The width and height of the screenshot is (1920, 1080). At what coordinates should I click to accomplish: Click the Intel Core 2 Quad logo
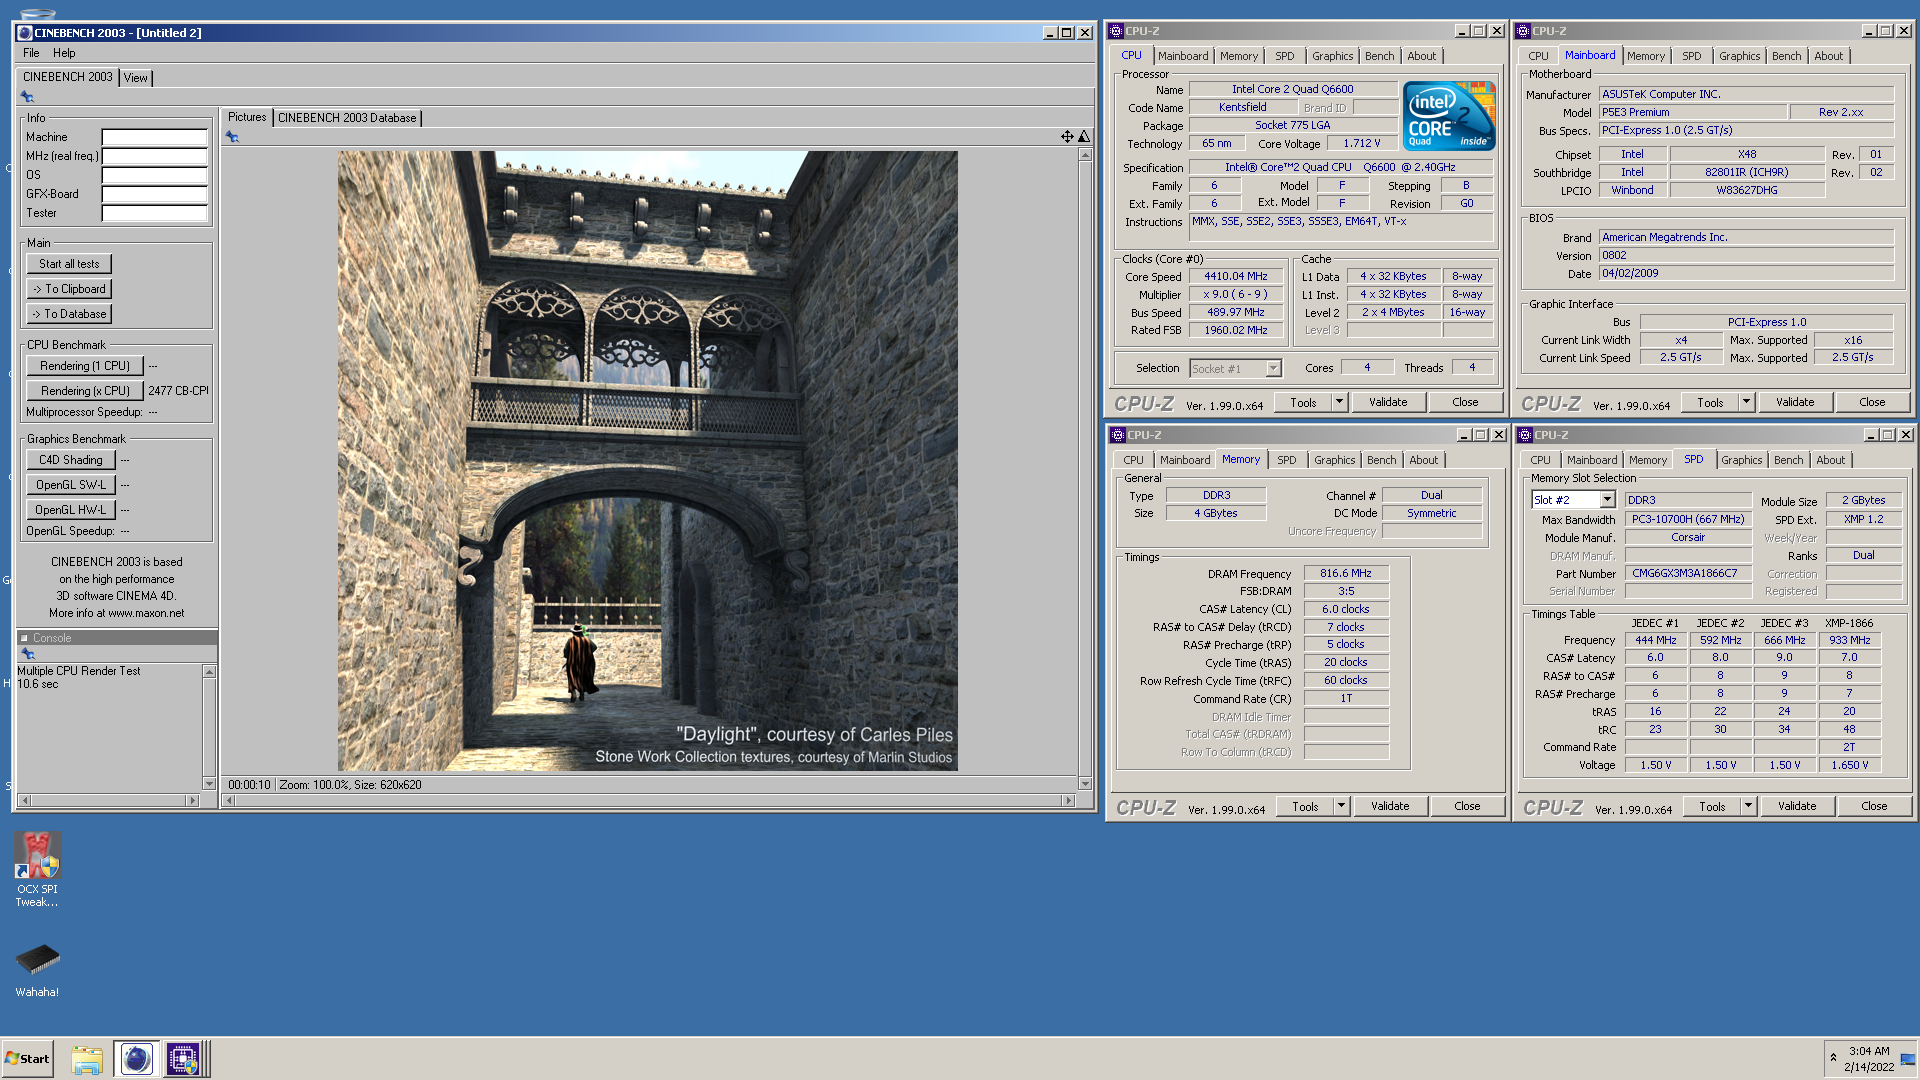pos(1449,116)
